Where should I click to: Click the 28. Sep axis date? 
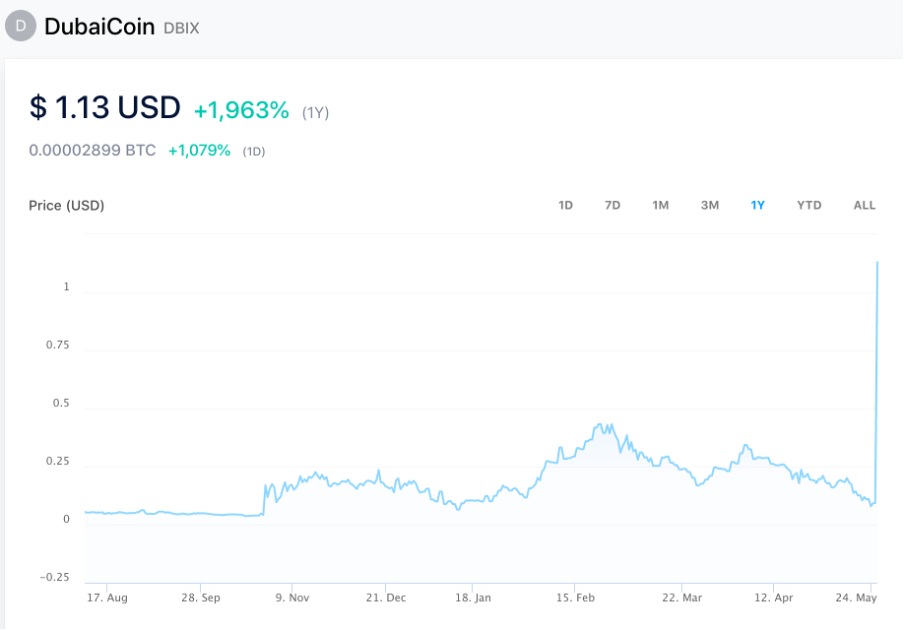201,598
